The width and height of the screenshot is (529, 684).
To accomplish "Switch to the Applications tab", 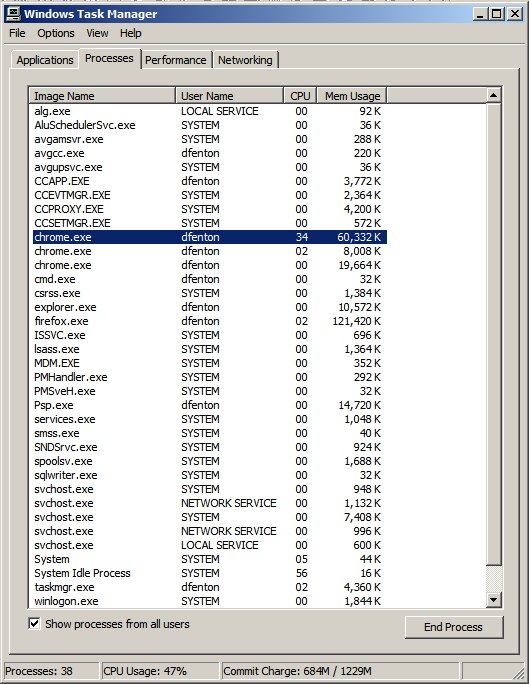I will (x=45, y=60).
